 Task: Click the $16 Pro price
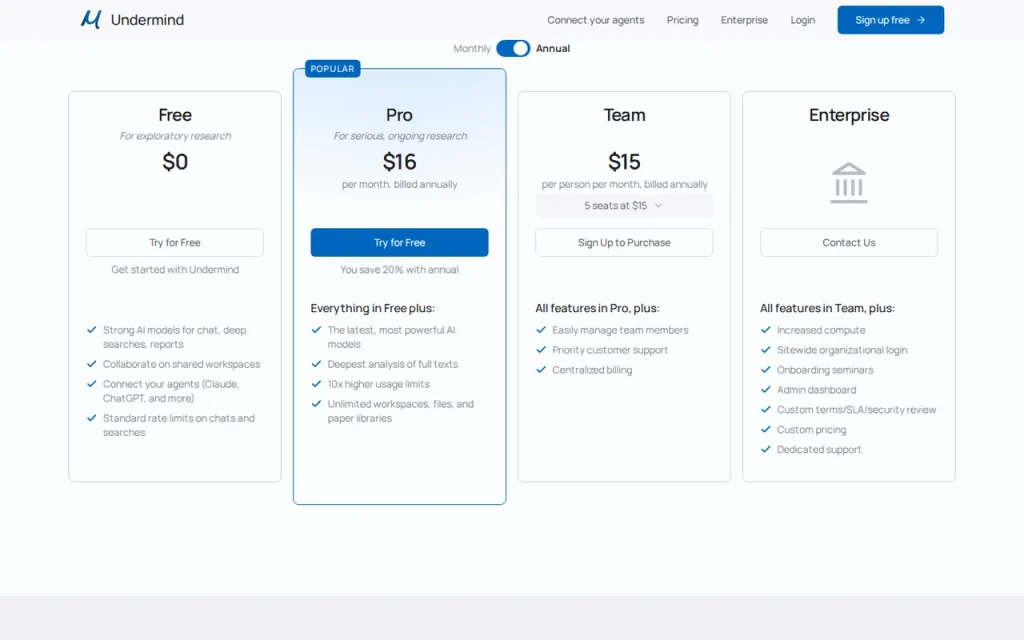pyautogui.click(x=399, y=161)
